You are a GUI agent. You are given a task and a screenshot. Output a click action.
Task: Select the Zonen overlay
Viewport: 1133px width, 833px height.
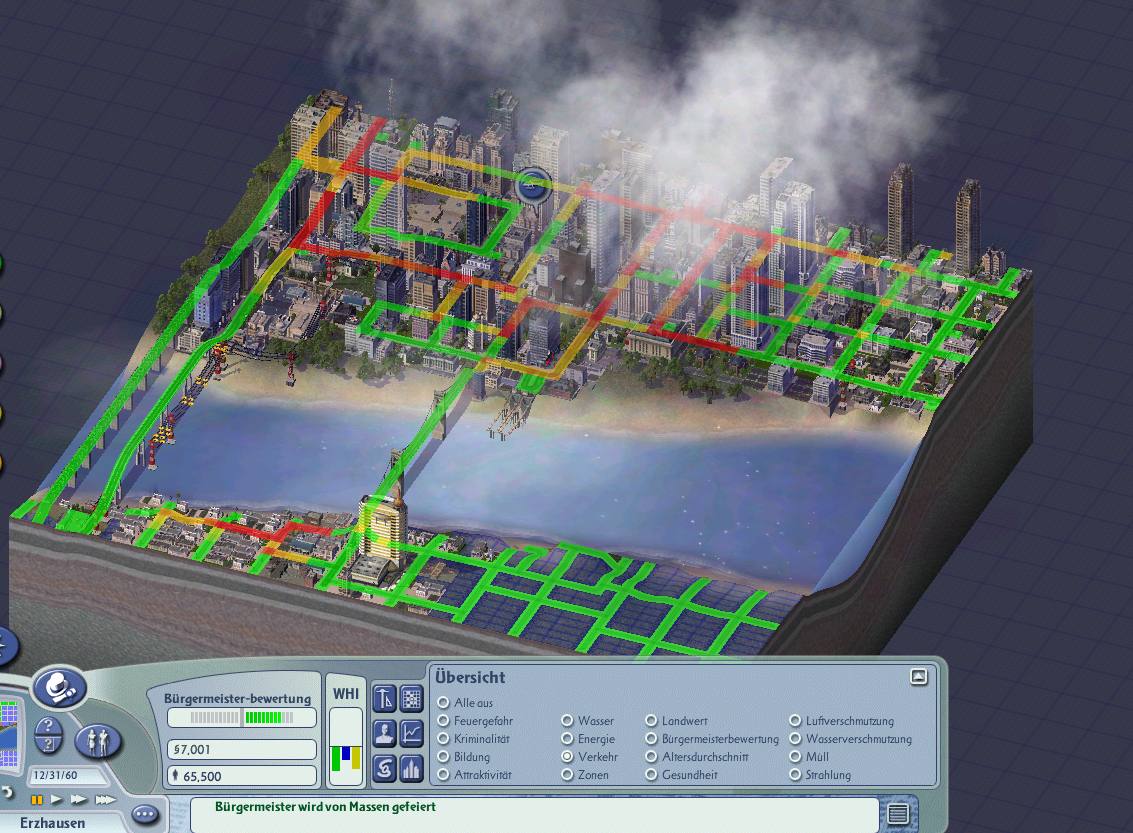click(x=567, y=774)
